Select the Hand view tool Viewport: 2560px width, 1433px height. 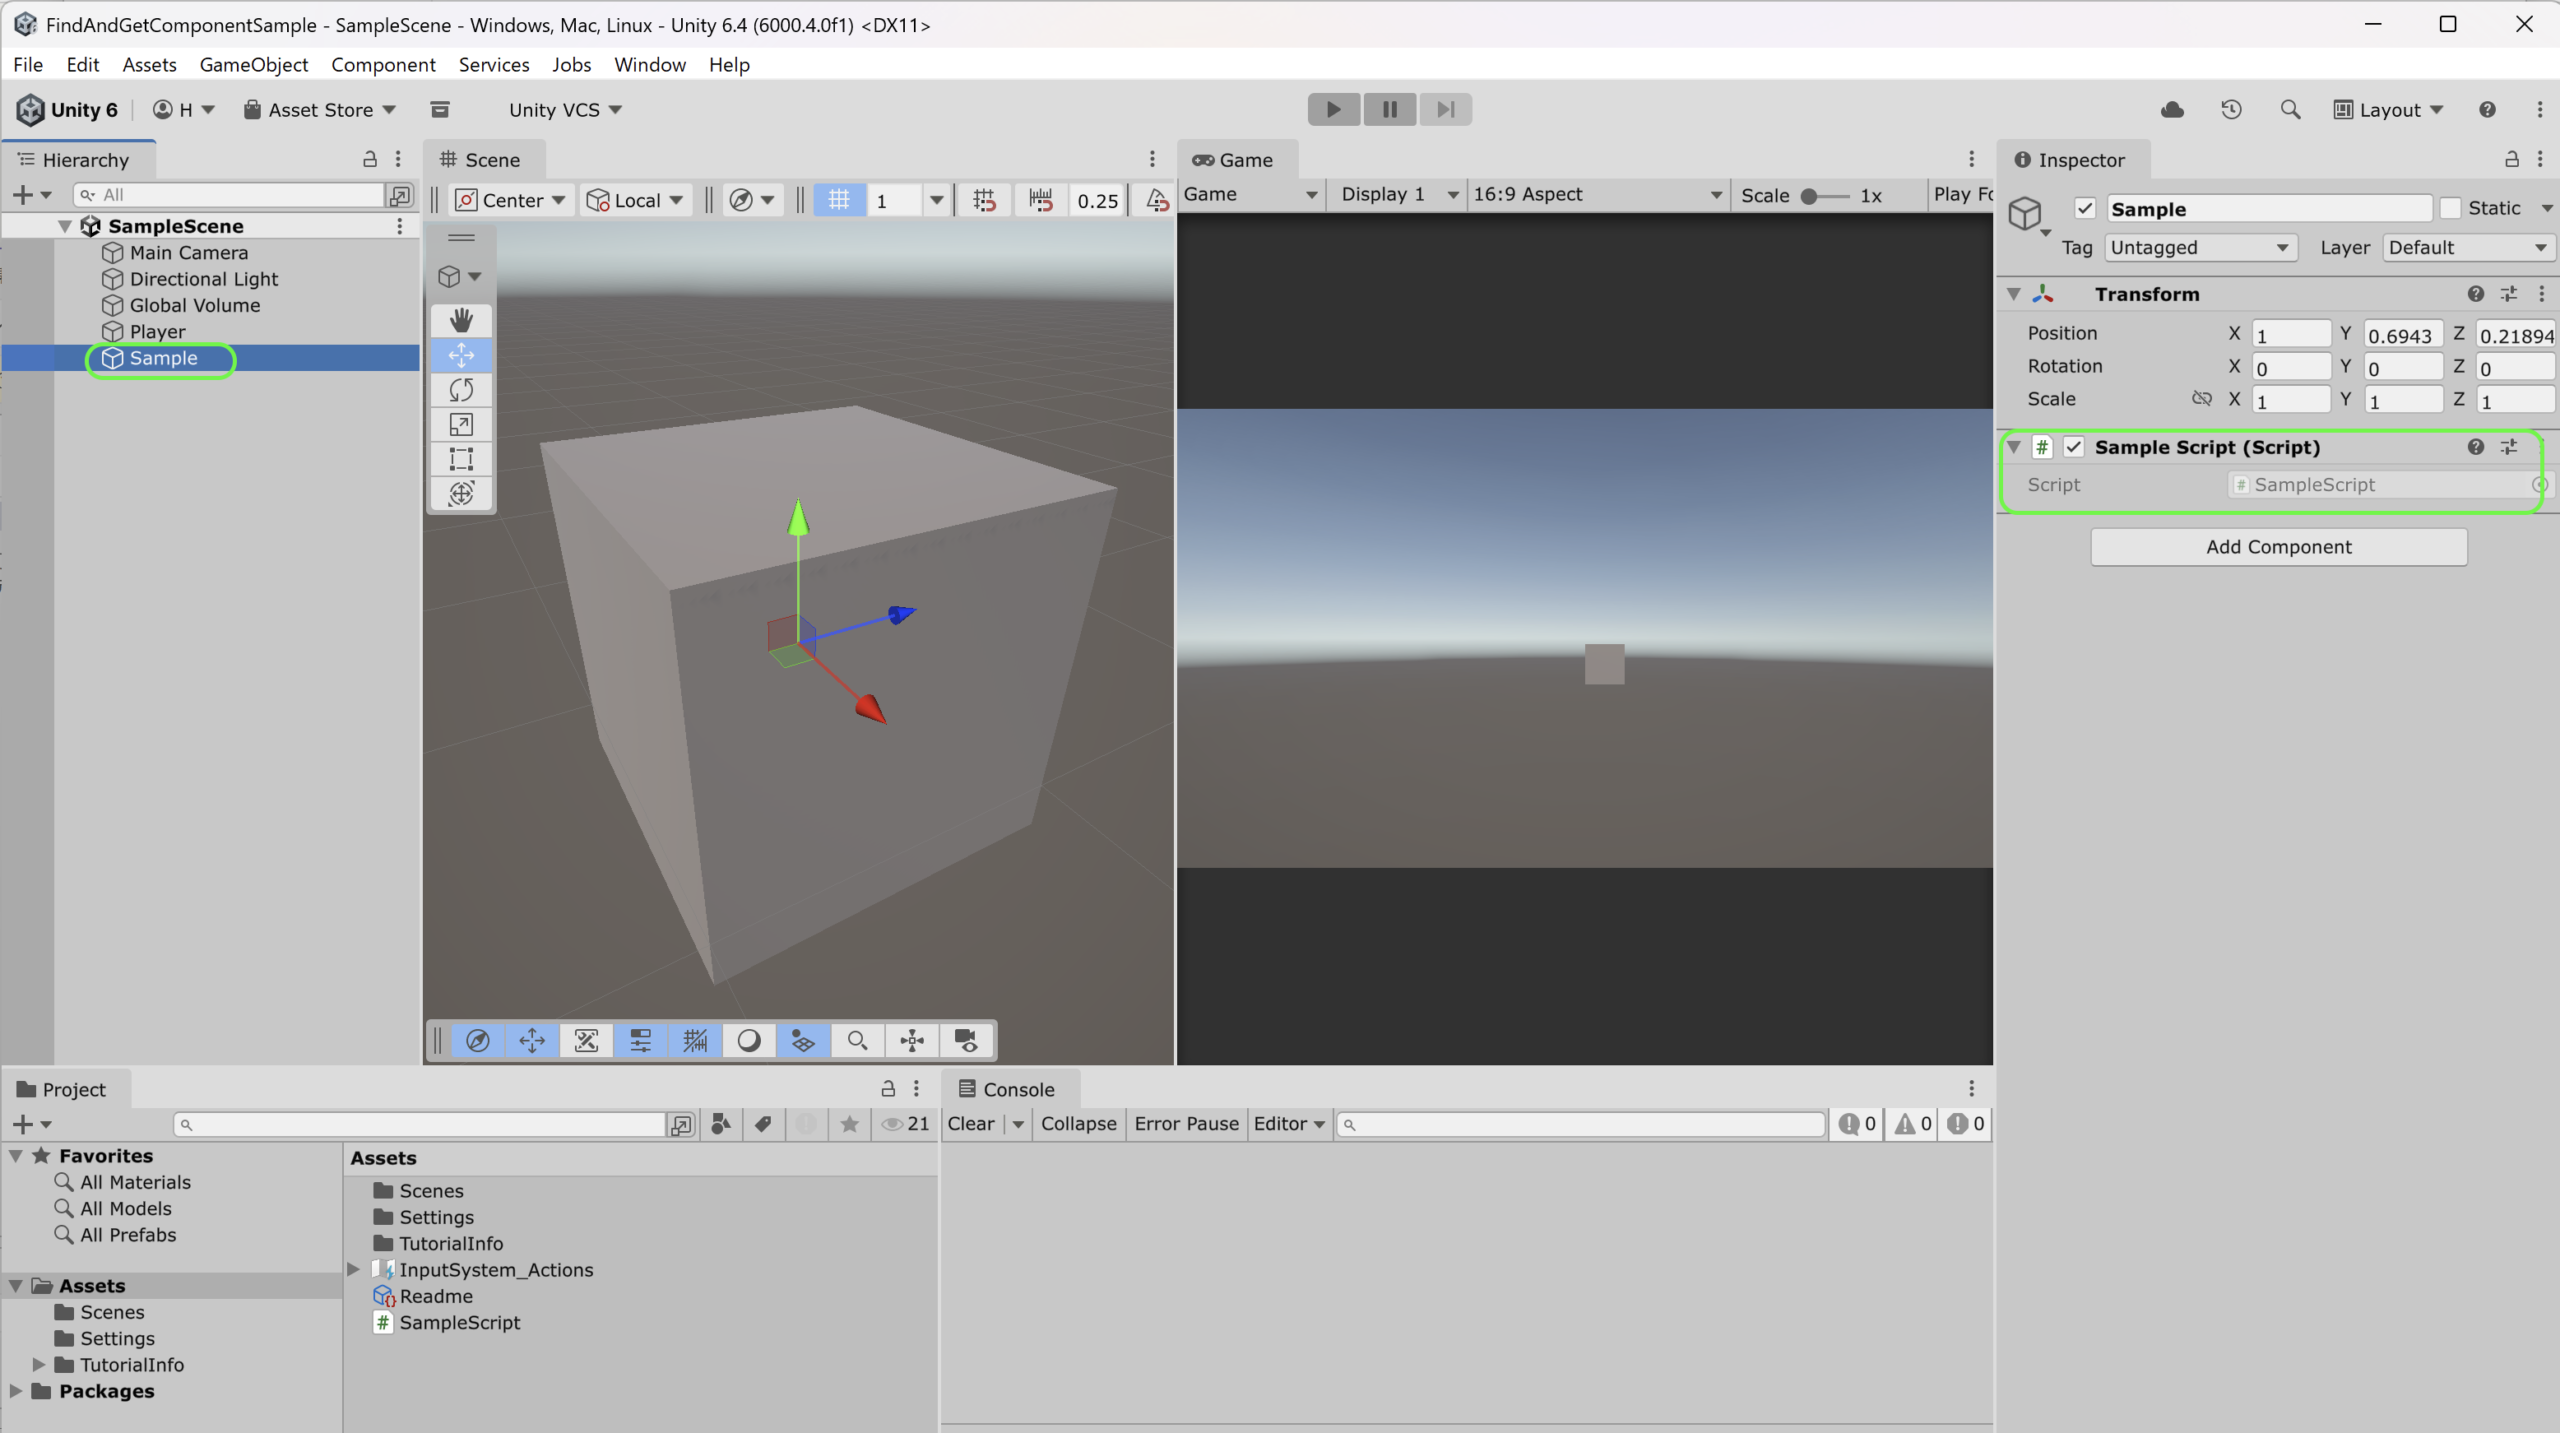coord(461,320)
